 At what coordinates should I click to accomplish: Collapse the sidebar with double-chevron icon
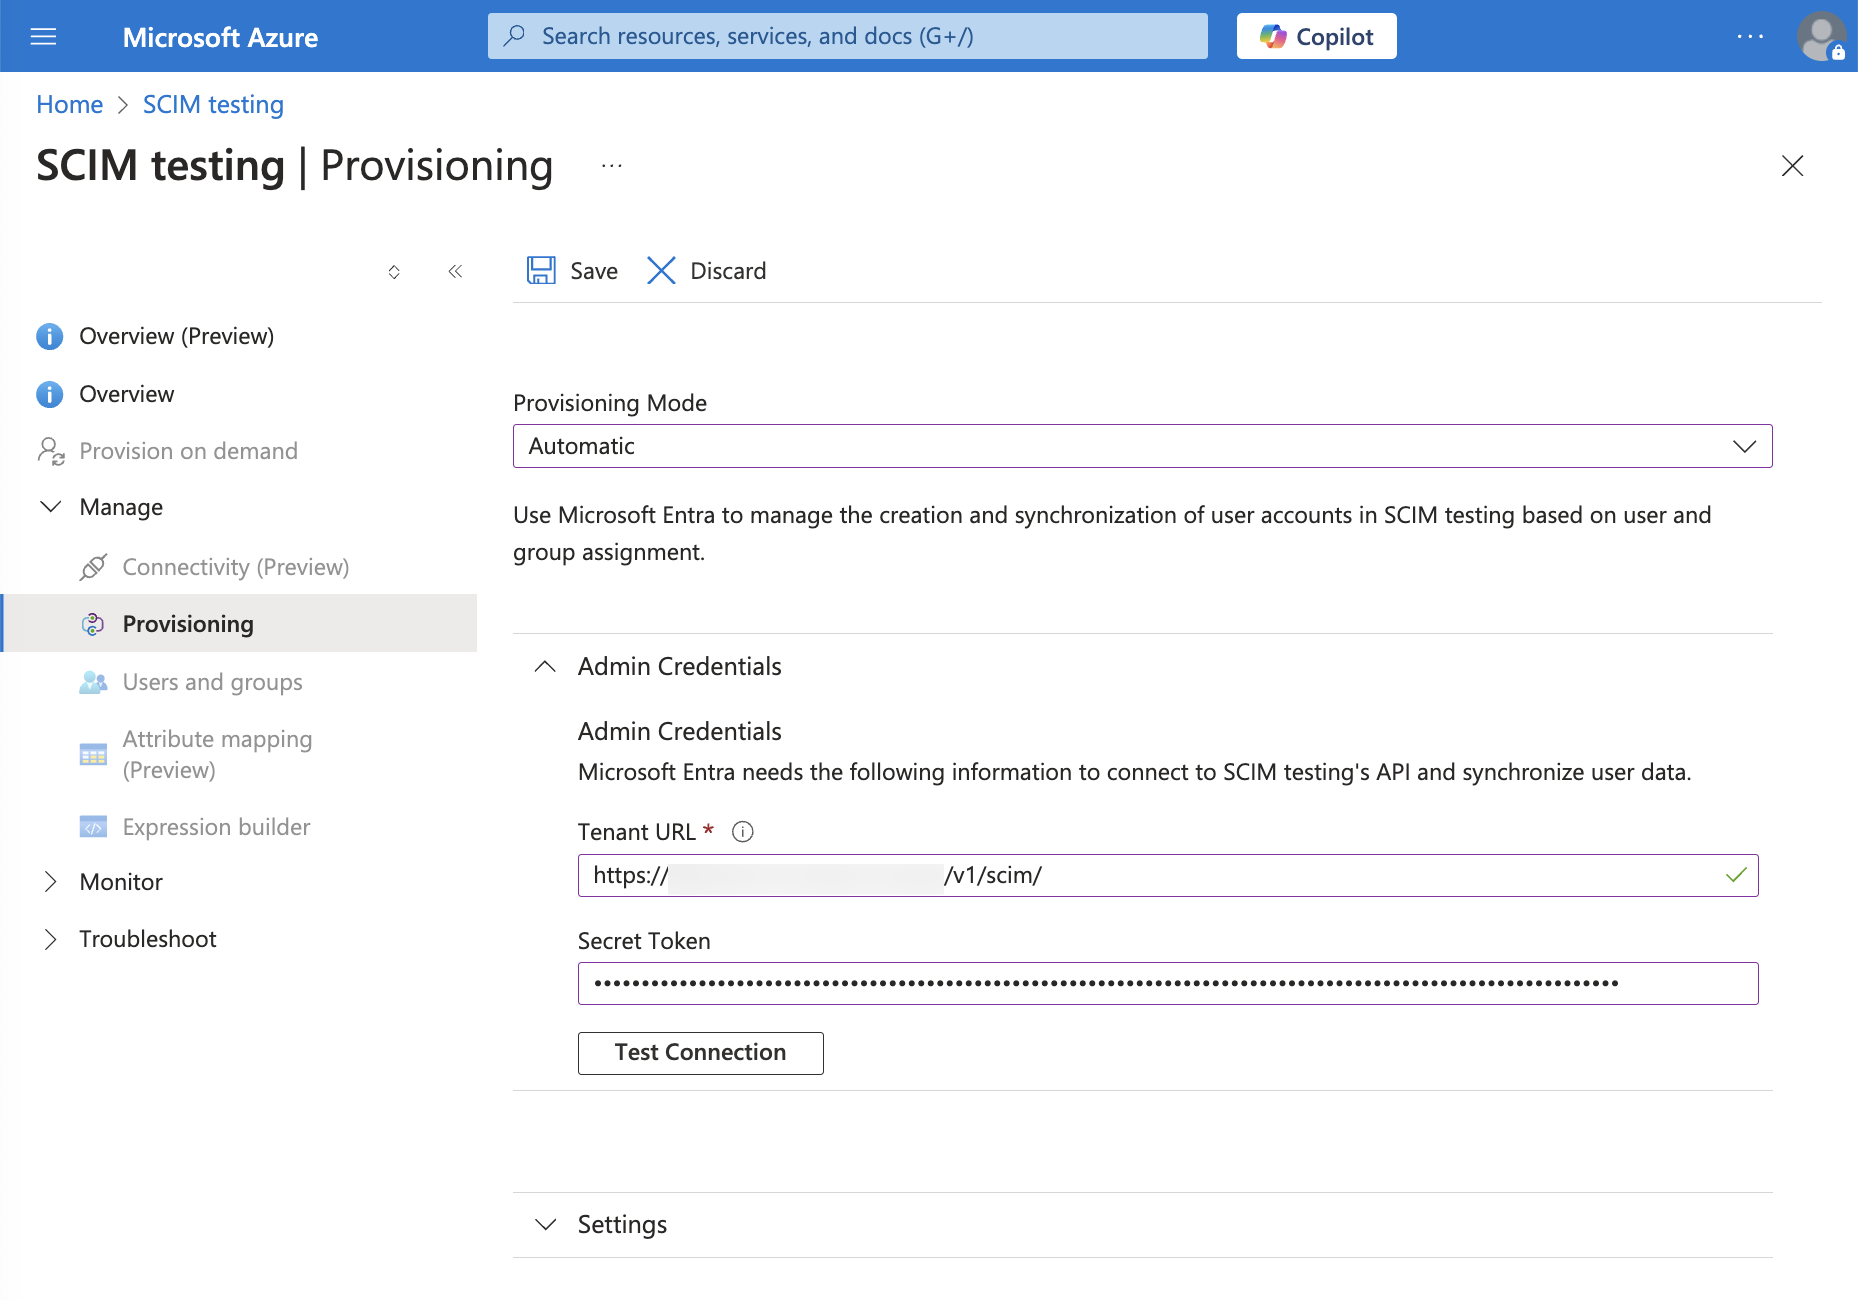point(455,271)
